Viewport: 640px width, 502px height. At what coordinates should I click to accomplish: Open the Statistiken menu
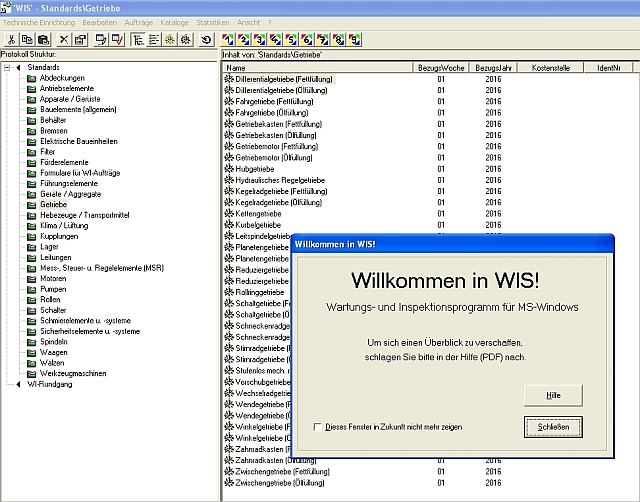[213, 23]
